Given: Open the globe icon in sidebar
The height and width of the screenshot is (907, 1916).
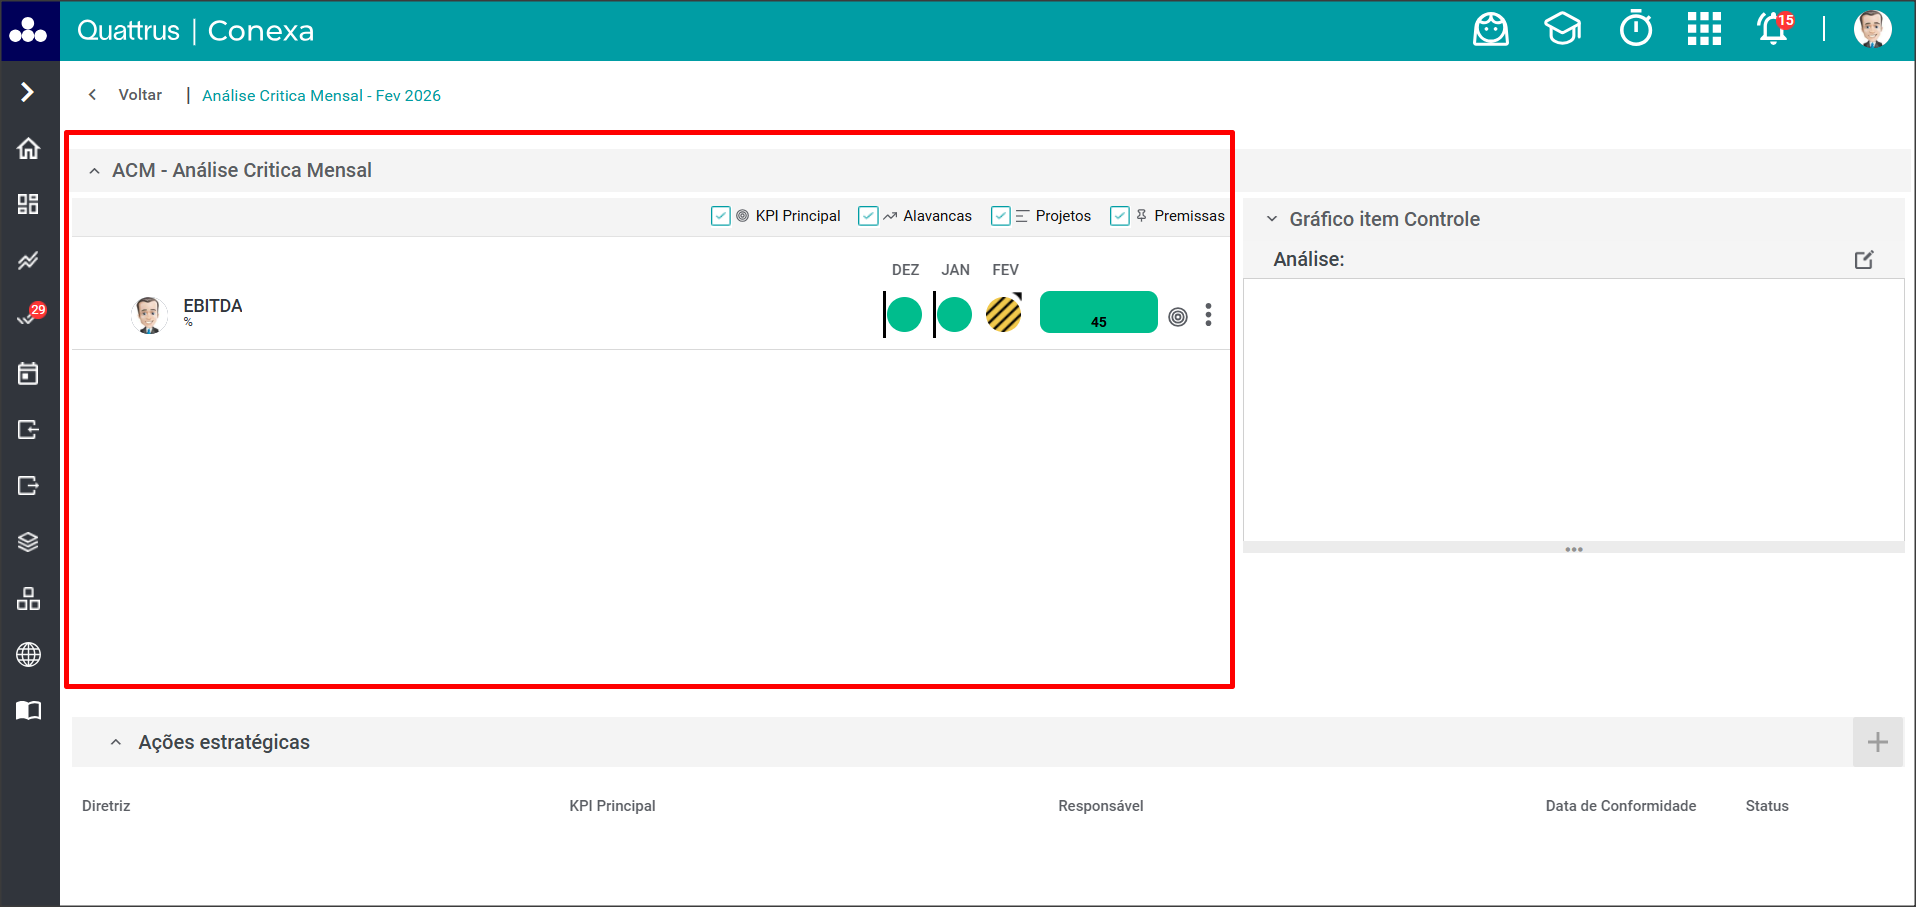Looking at the screenshot, I should pyautogui.click(x=28, y=654).
